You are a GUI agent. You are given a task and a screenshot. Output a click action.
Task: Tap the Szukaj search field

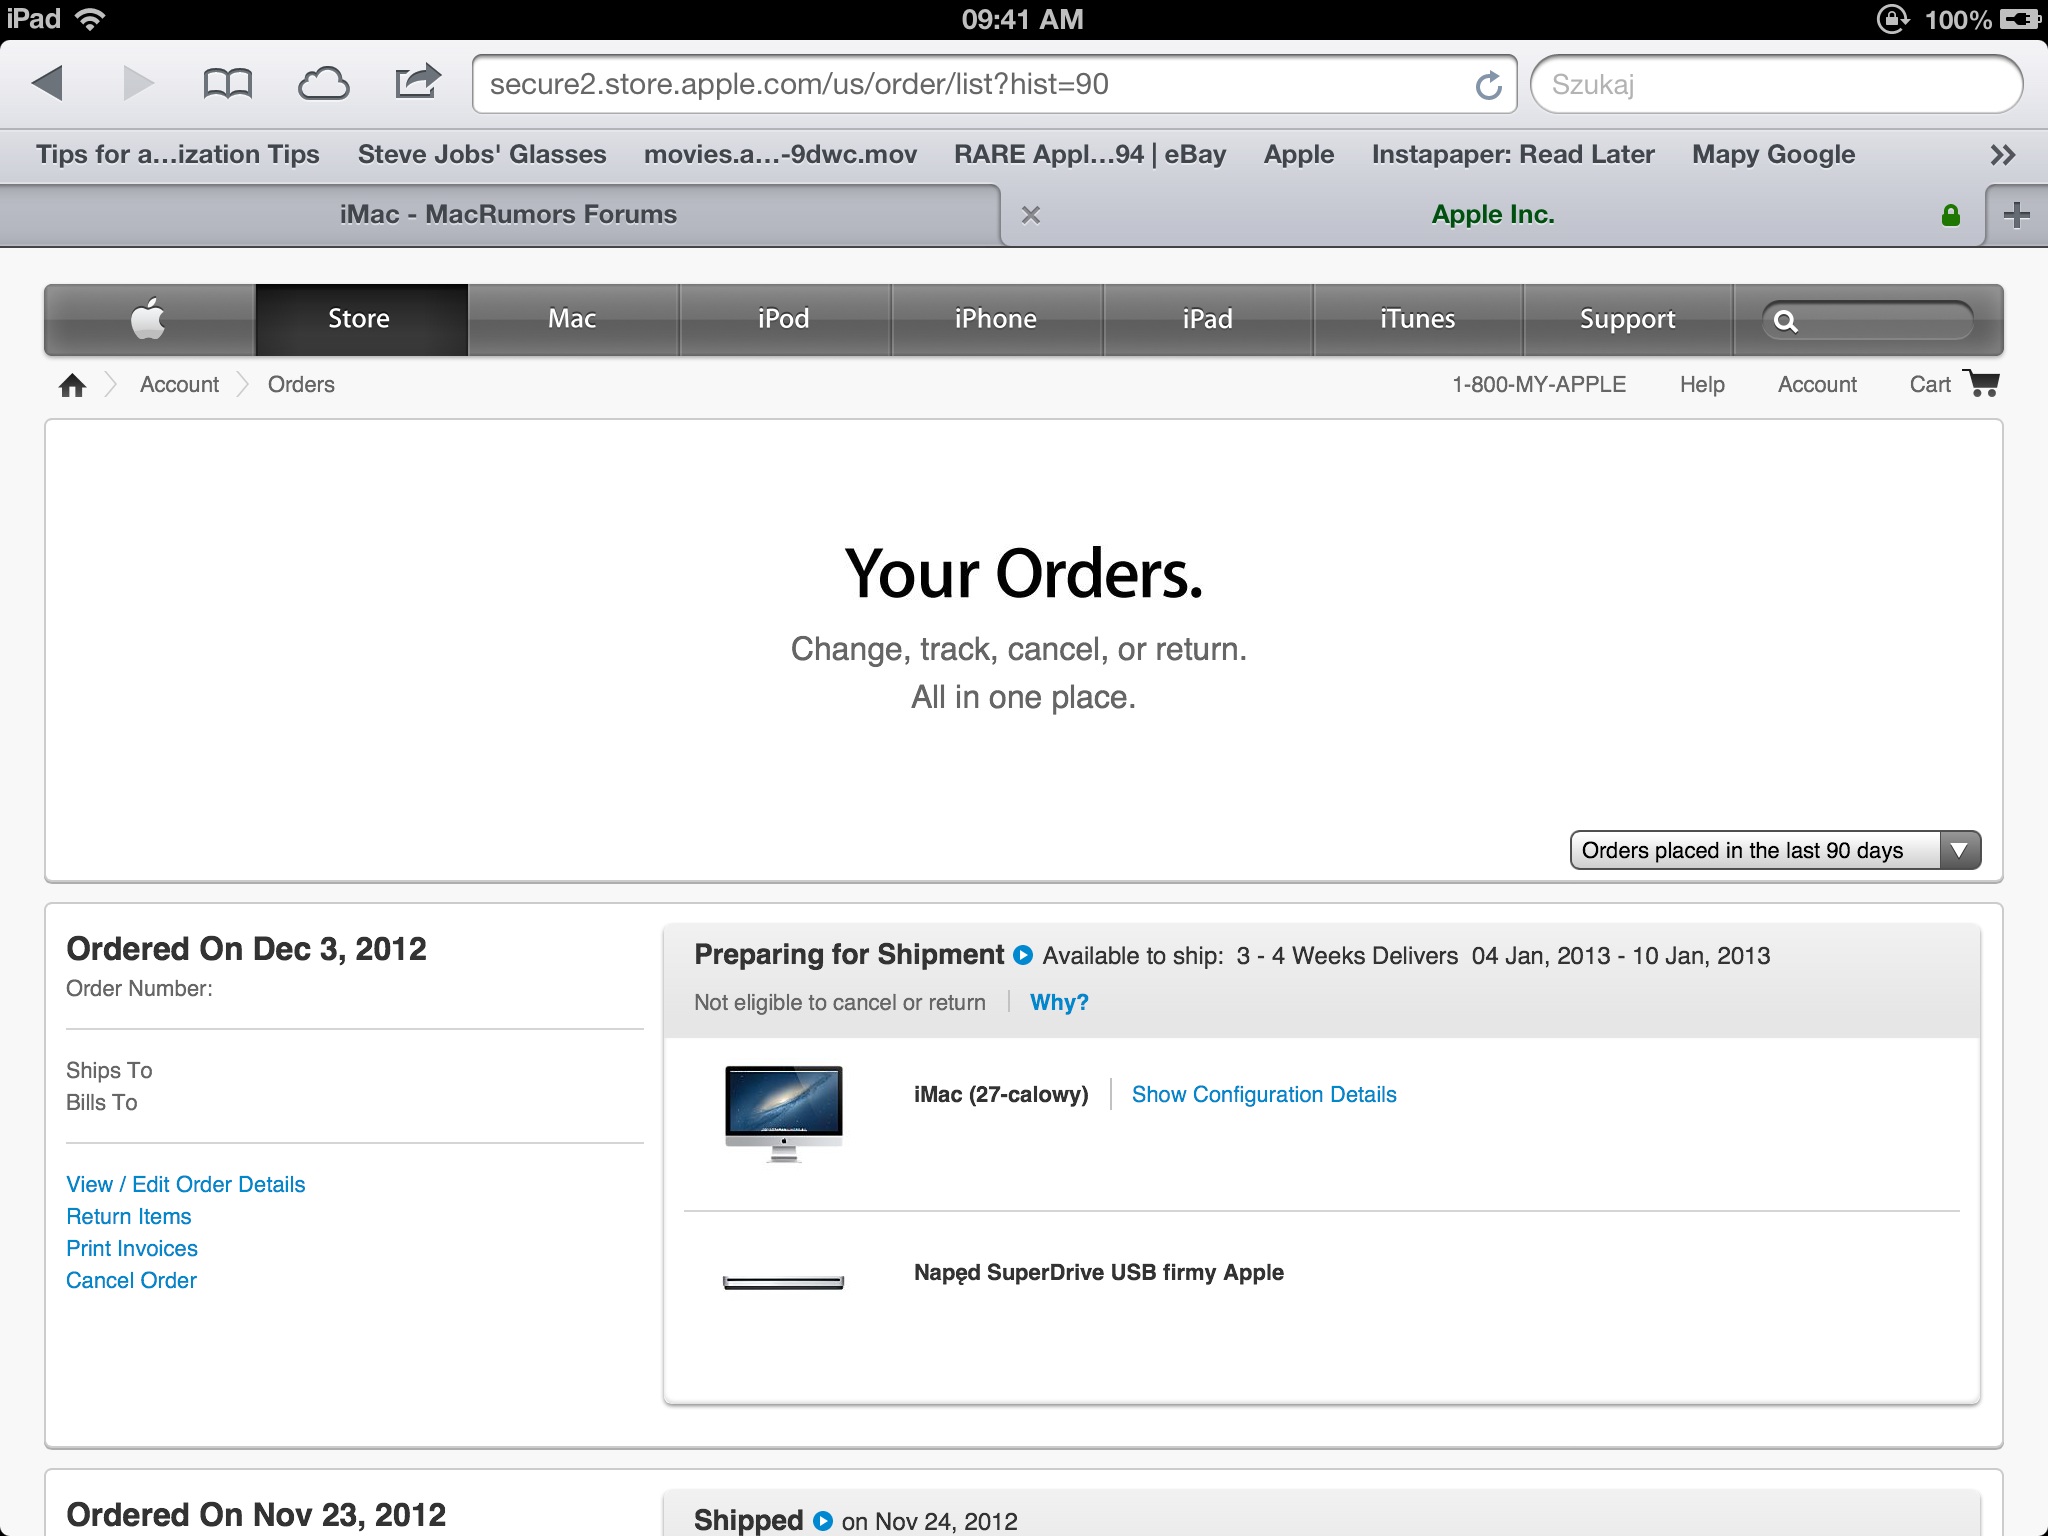click(1775, 85)
